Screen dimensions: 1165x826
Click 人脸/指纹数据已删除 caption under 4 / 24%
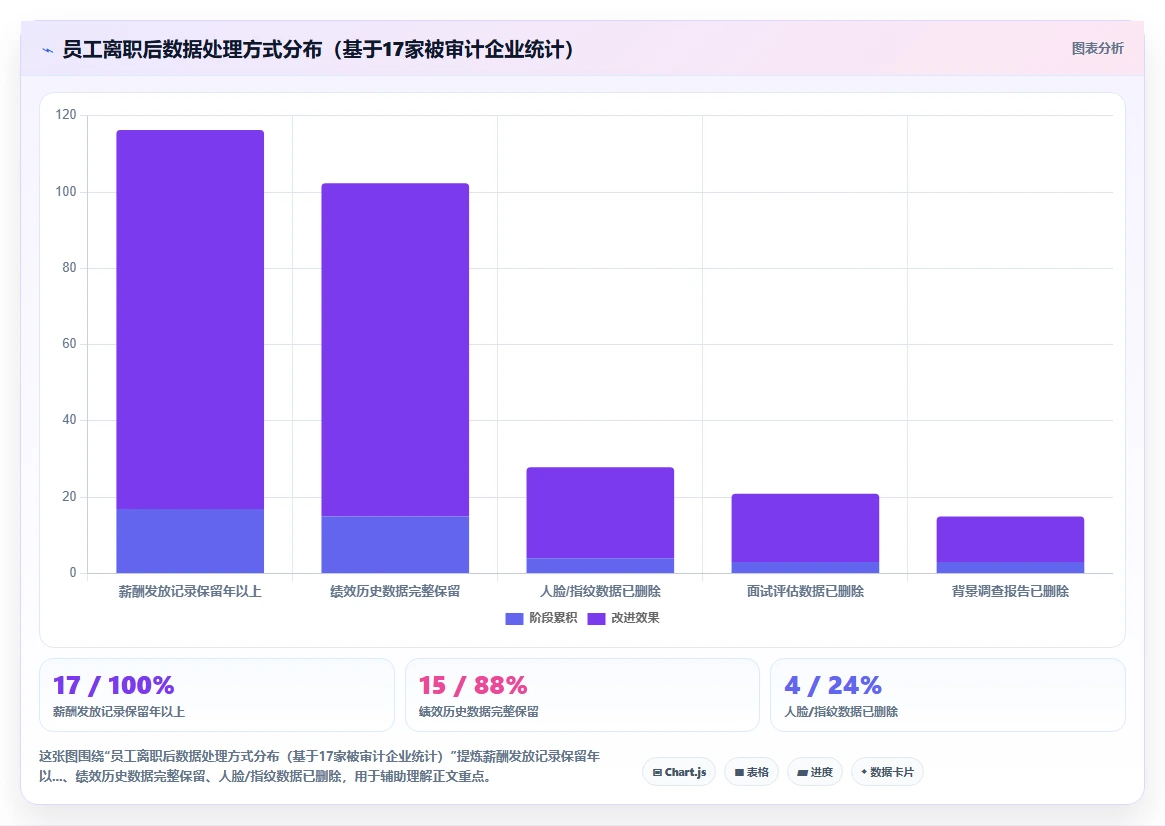841,712
